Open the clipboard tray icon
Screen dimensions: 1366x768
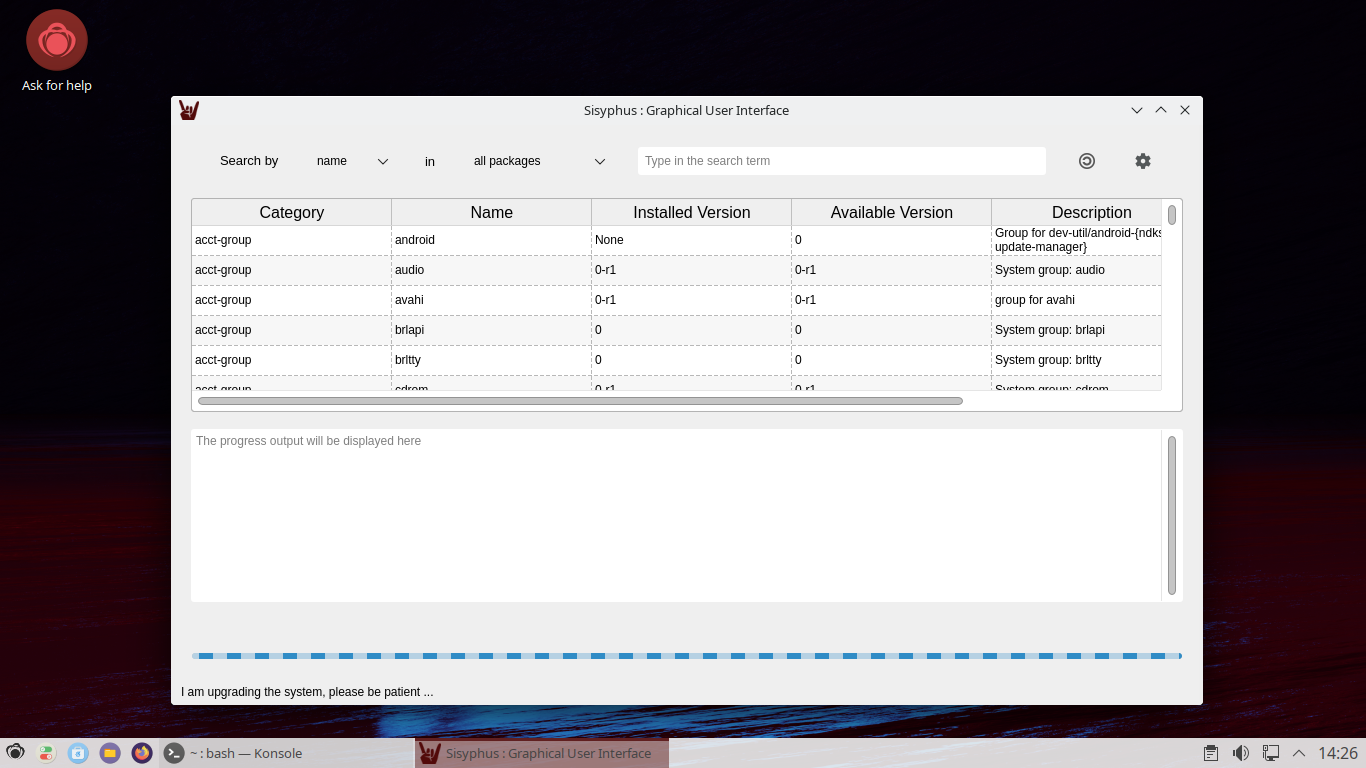pyautogui.click(x=1211, y=753)
